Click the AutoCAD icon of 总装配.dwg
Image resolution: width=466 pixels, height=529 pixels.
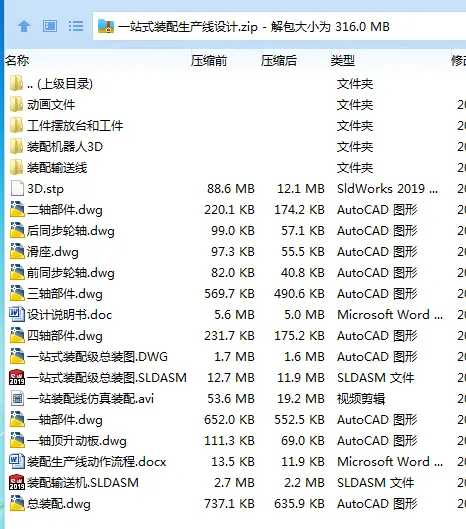(17, 503)
